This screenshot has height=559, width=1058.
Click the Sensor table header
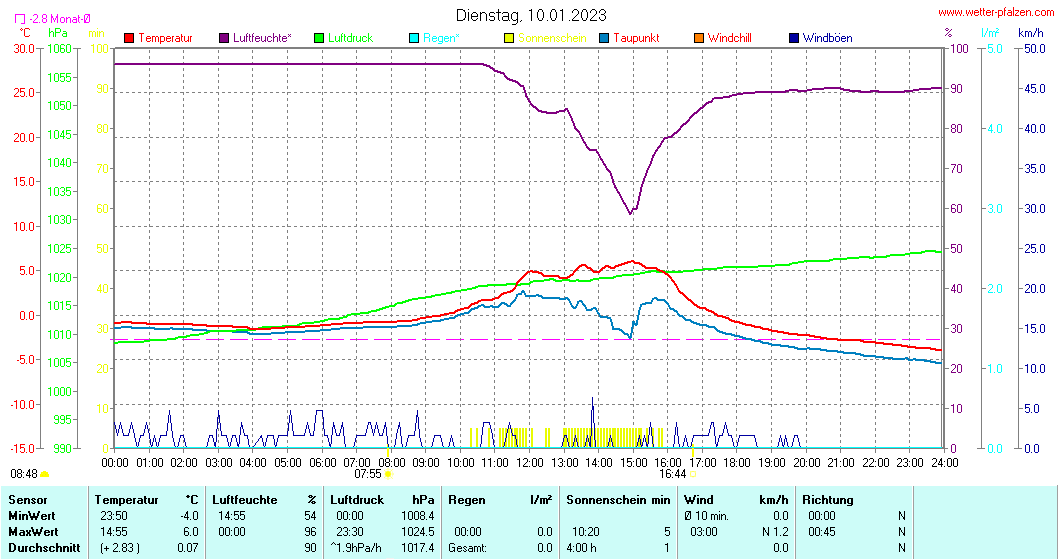pyautogui.click(x=28, y=500)
